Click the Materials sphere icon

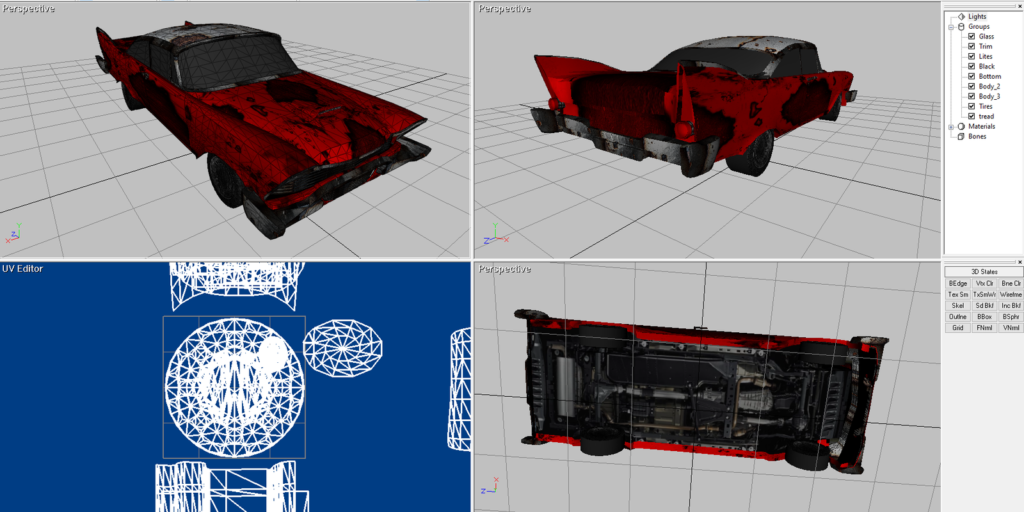[x=961, y=126]
